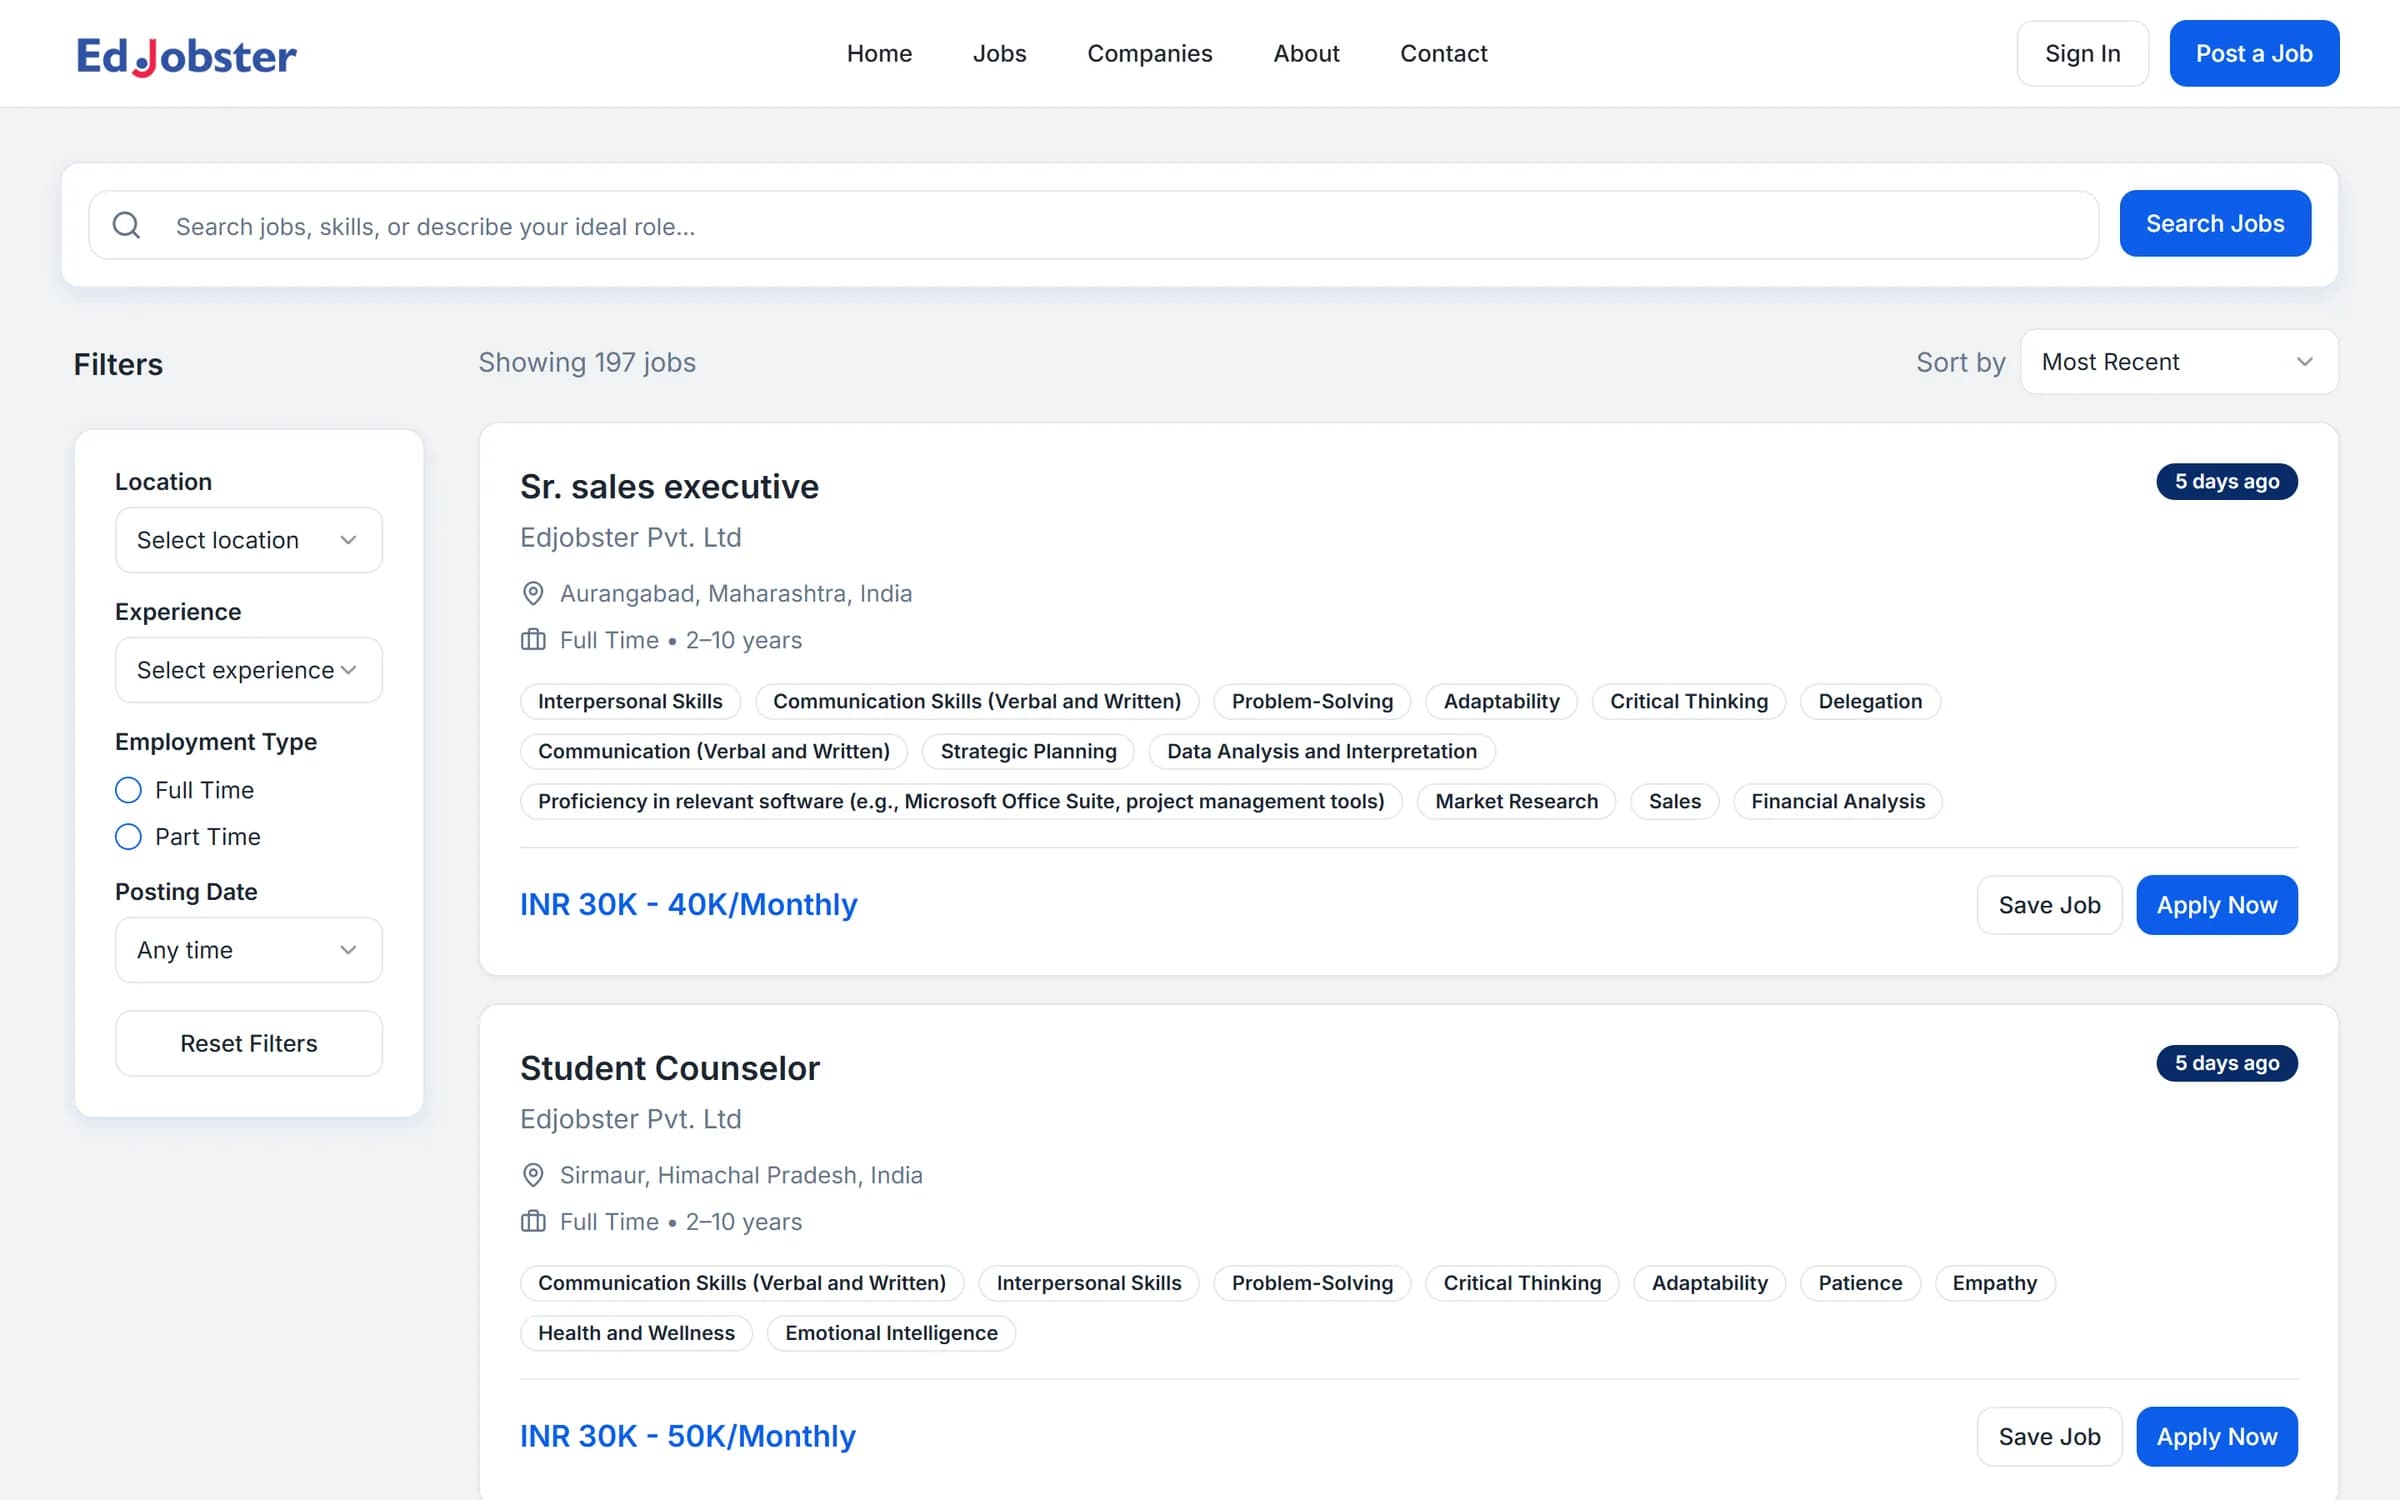This screenshot has width=2400, height=1500.
Task: Click Showing 197 jobs text
Action: 587,363
